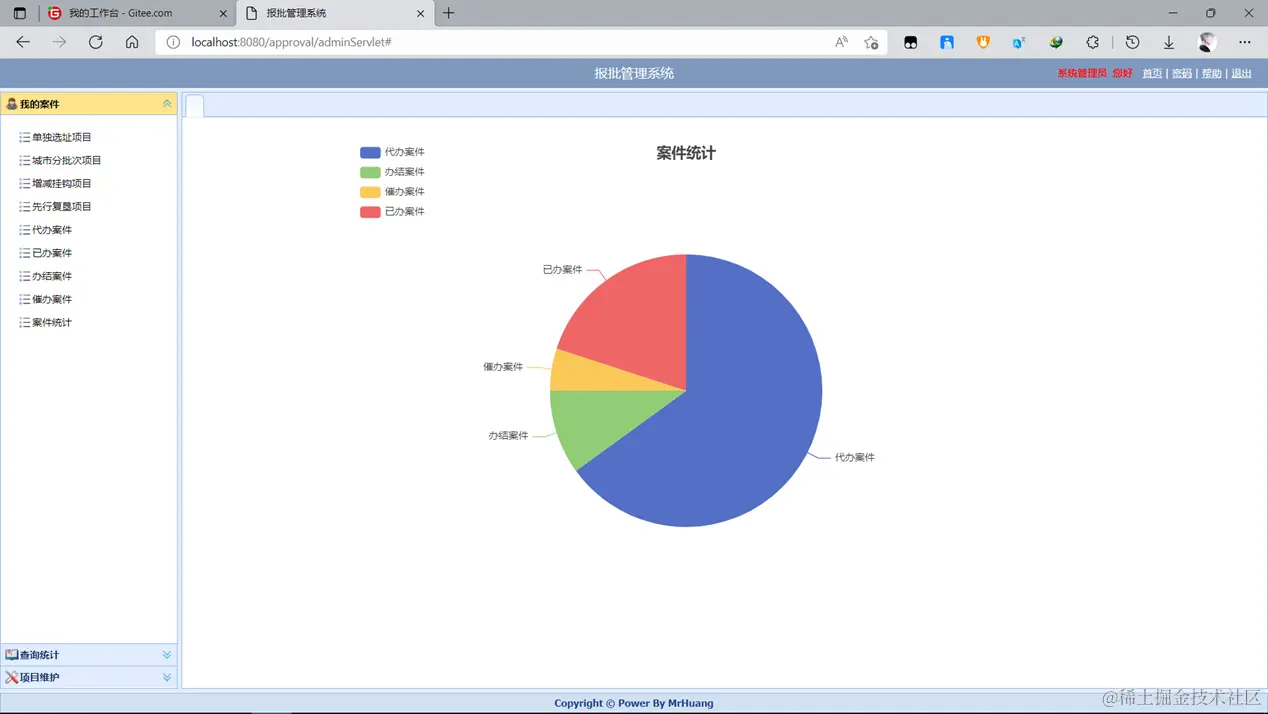Screen dimensions: 1268x714
Task: Click the address bar URL
Action: 291,42
